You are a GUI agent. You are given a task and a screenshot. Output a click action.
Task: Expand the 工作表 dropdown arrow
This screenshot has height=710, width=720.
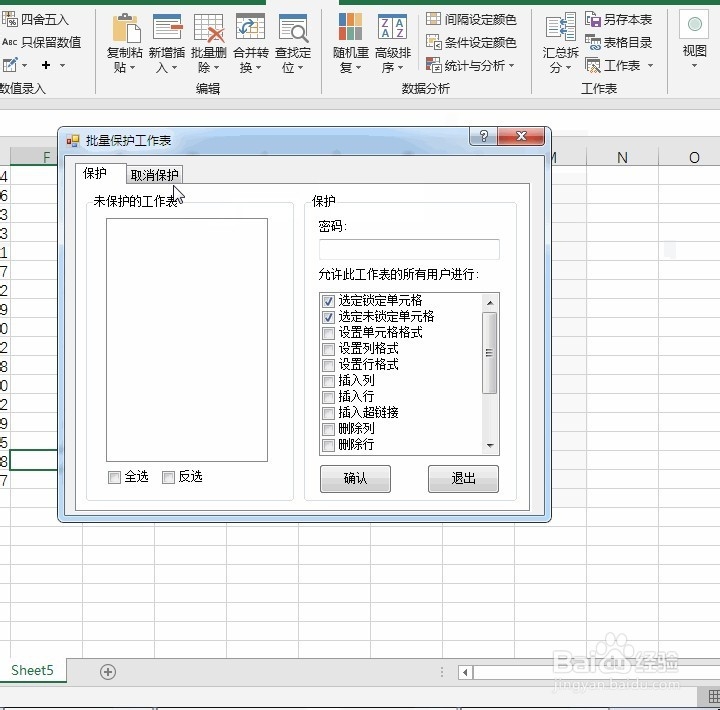[650, 65]
